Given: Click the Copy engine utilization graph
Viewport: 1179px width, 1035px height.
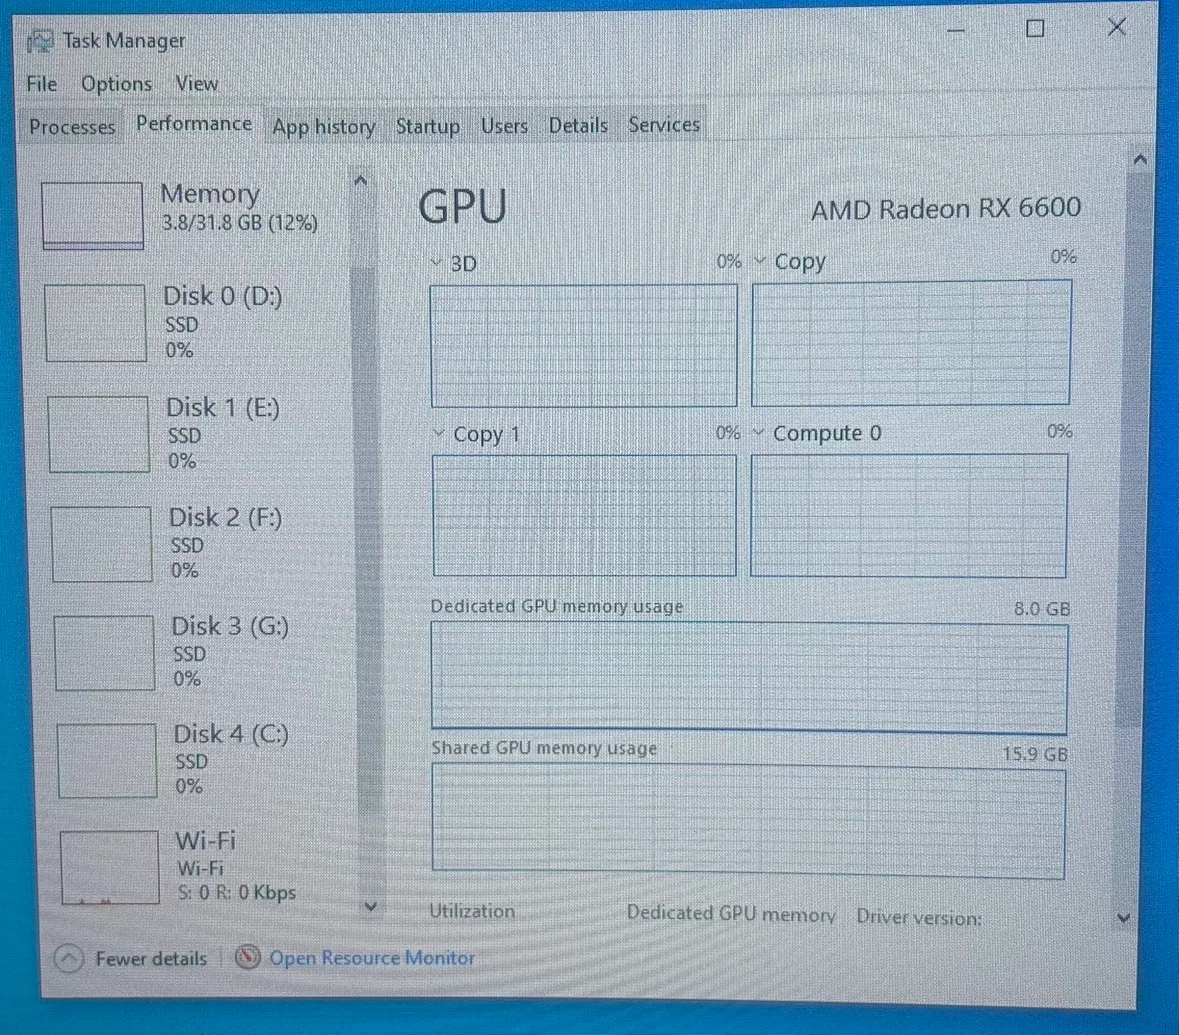Looking at the screenshot, I should pyautogui.click(x=911, y=343).
